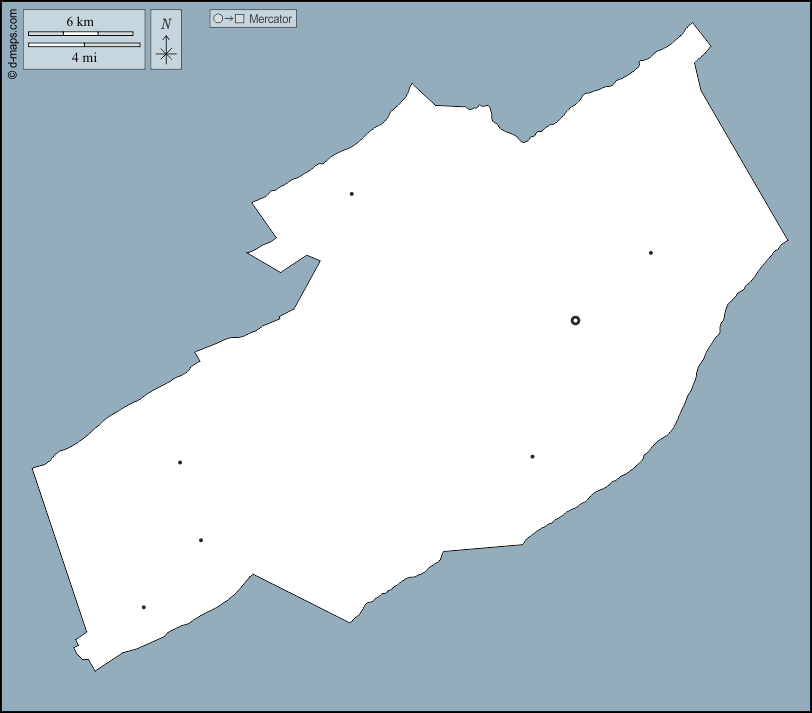Click the city dot south of the capital ring
812x713 pixels.
click(x=532, y=457)
